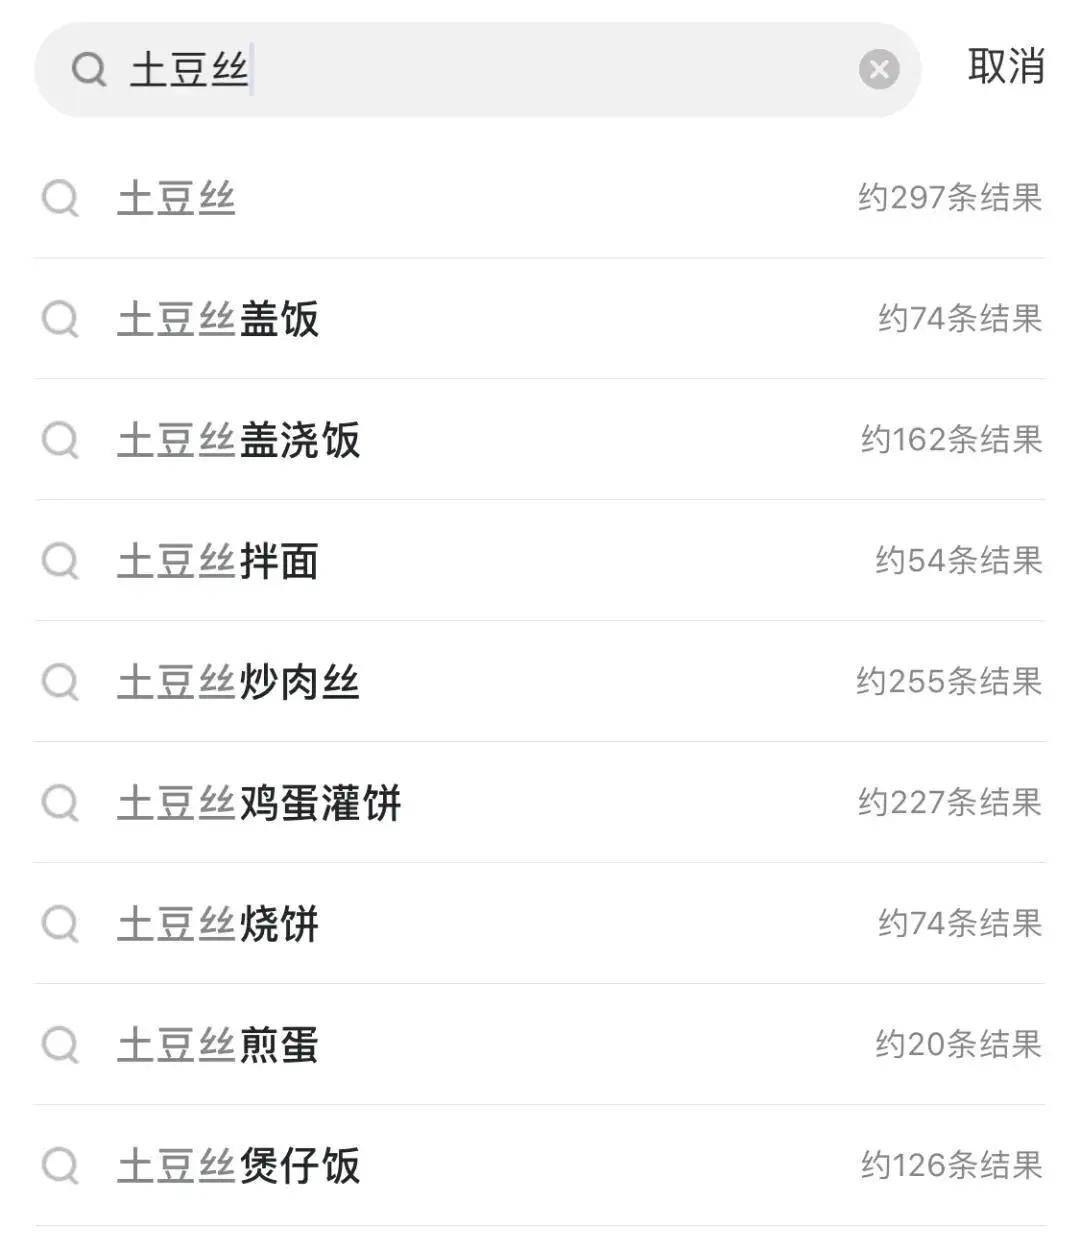Screen dimensions: 1080x1249
Task: Click magnifier icon beside 土豆丝拌面
Action: [60, 562]
